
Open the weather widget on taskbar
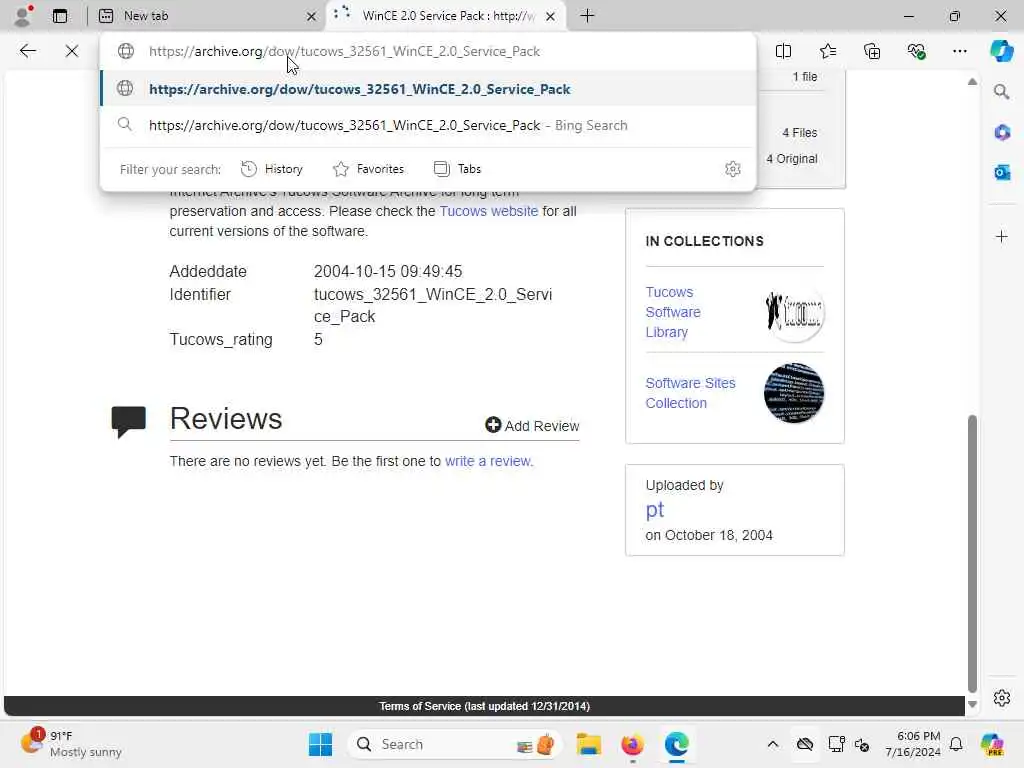tap(71, 744)
